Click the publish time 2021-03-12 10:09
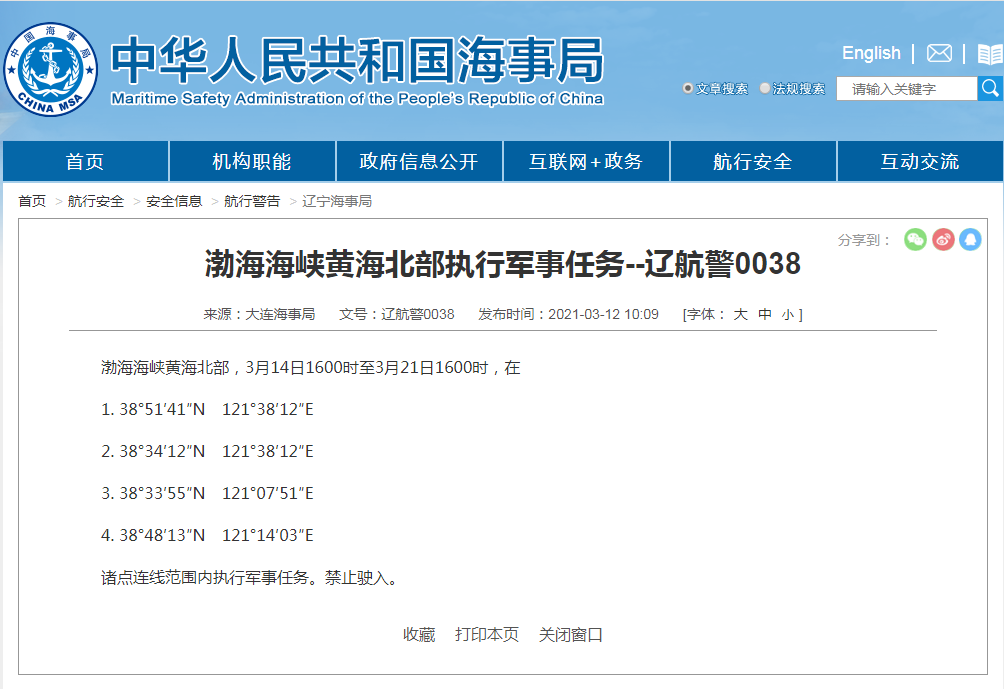 click(x=603, y=314)
